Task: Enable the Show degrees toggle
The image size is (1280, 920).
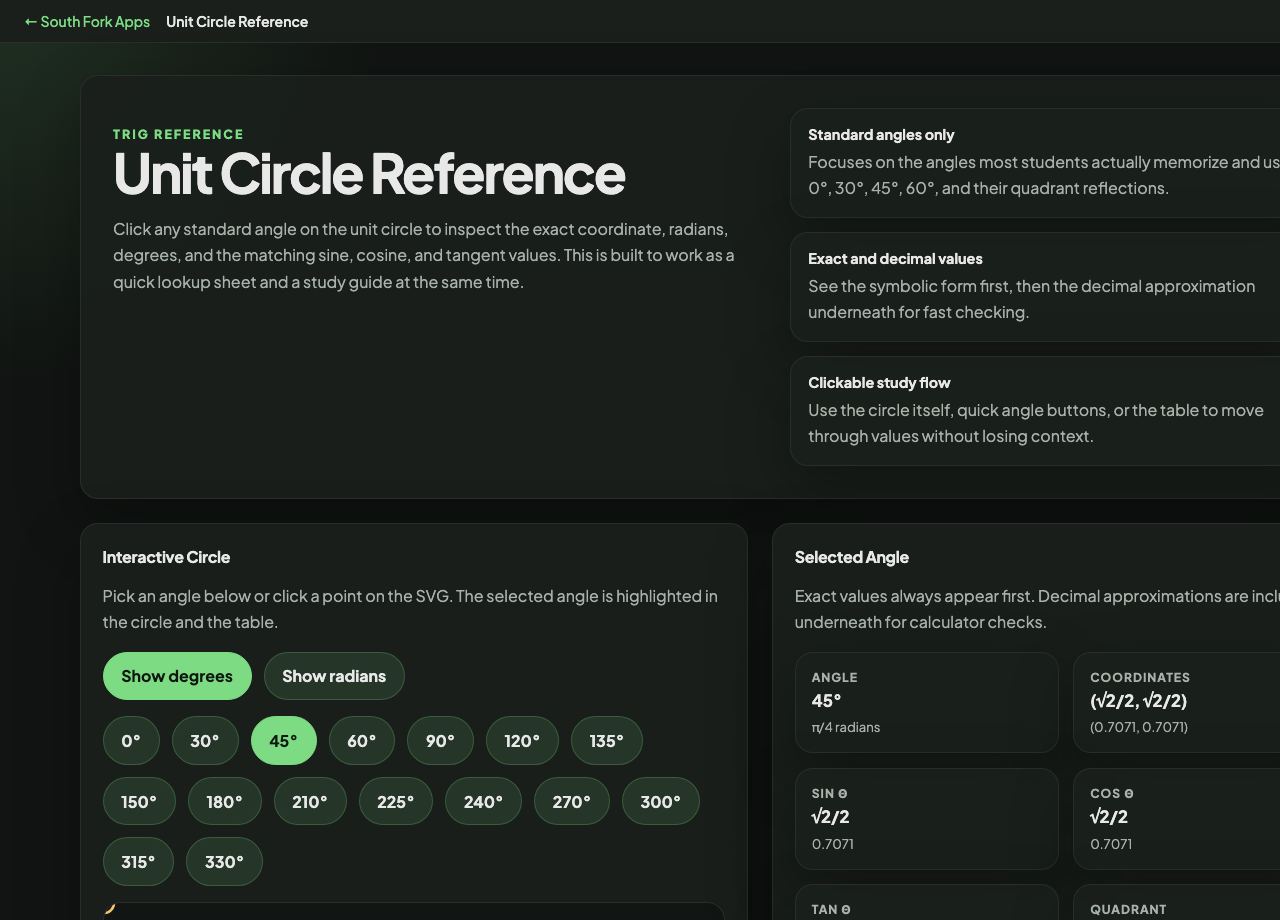Action: 177,676
